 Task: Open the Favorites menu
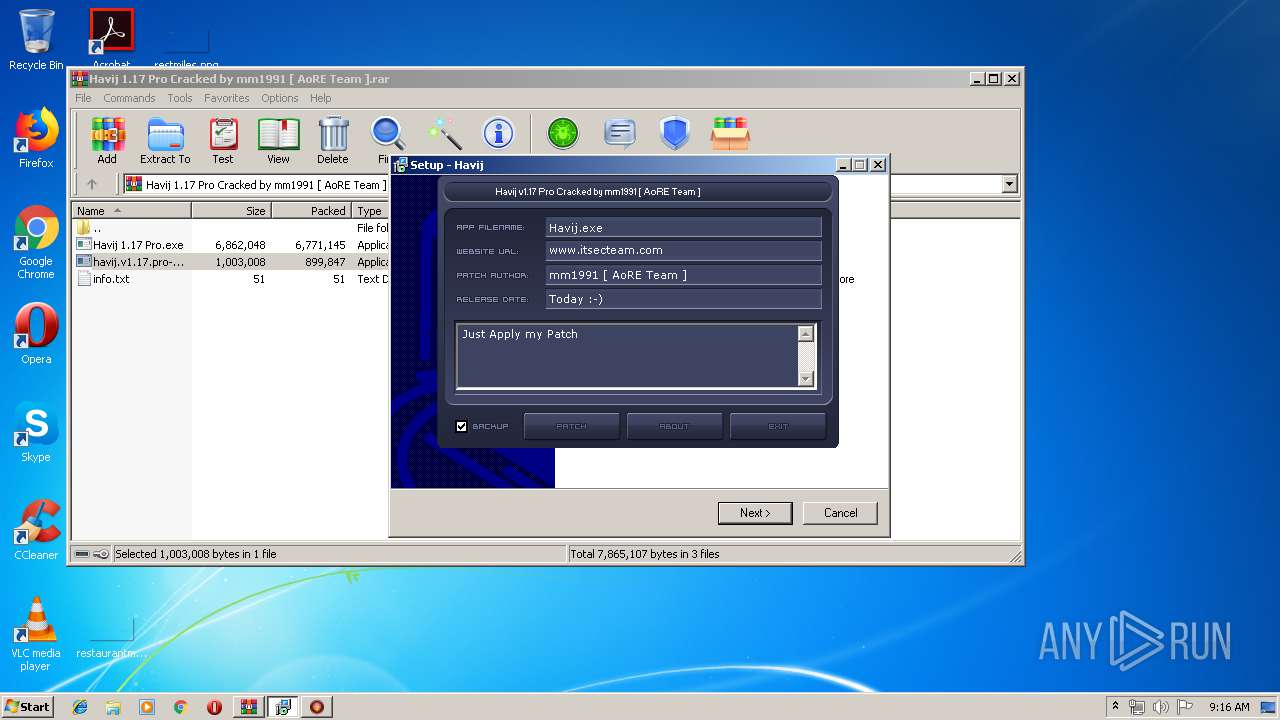pos(227,98)
